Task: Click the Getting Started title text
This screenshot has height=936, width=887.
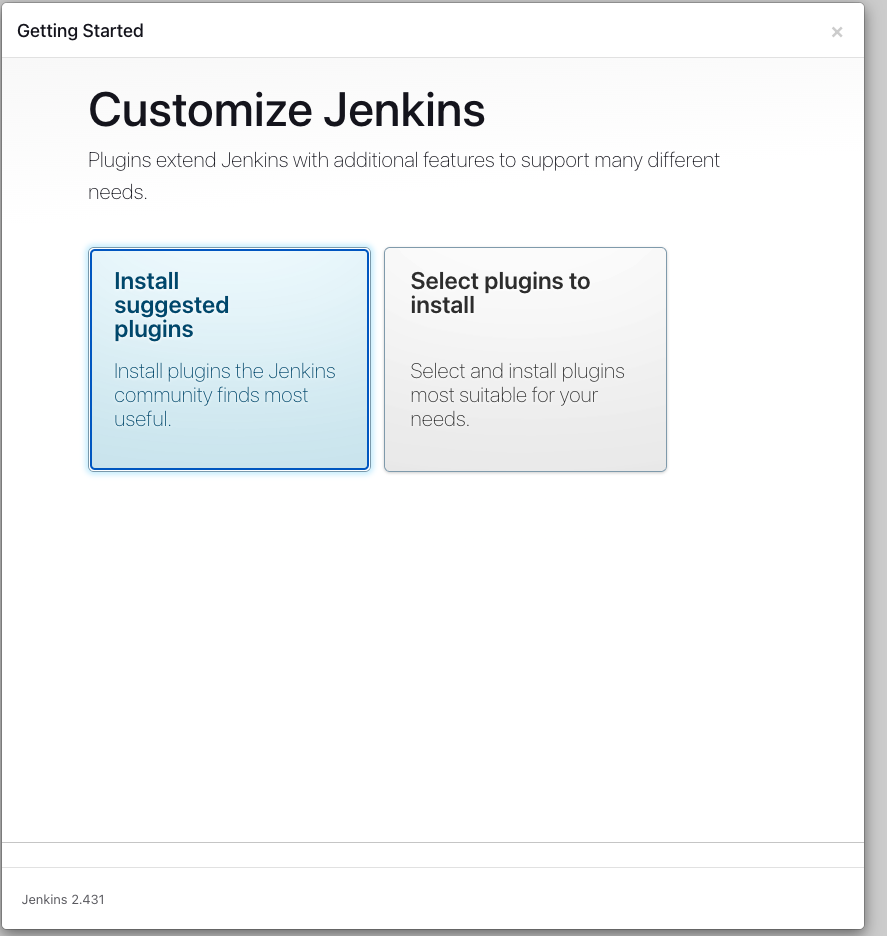Action: click(x=80, y=30)
